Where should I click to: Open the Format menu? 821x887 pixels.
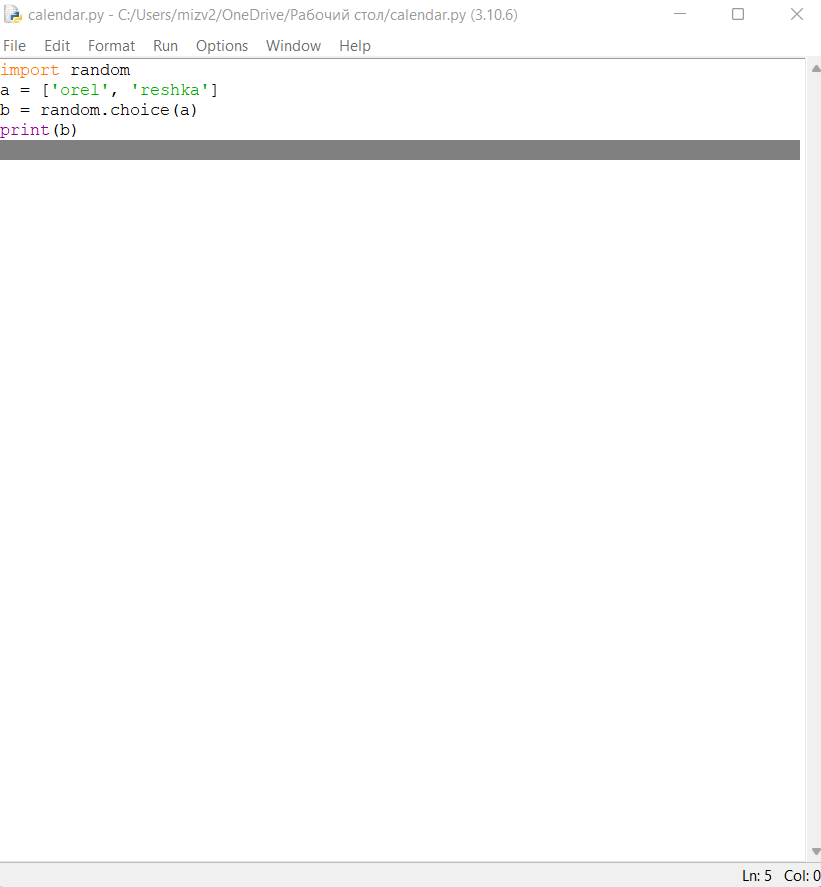111,46
